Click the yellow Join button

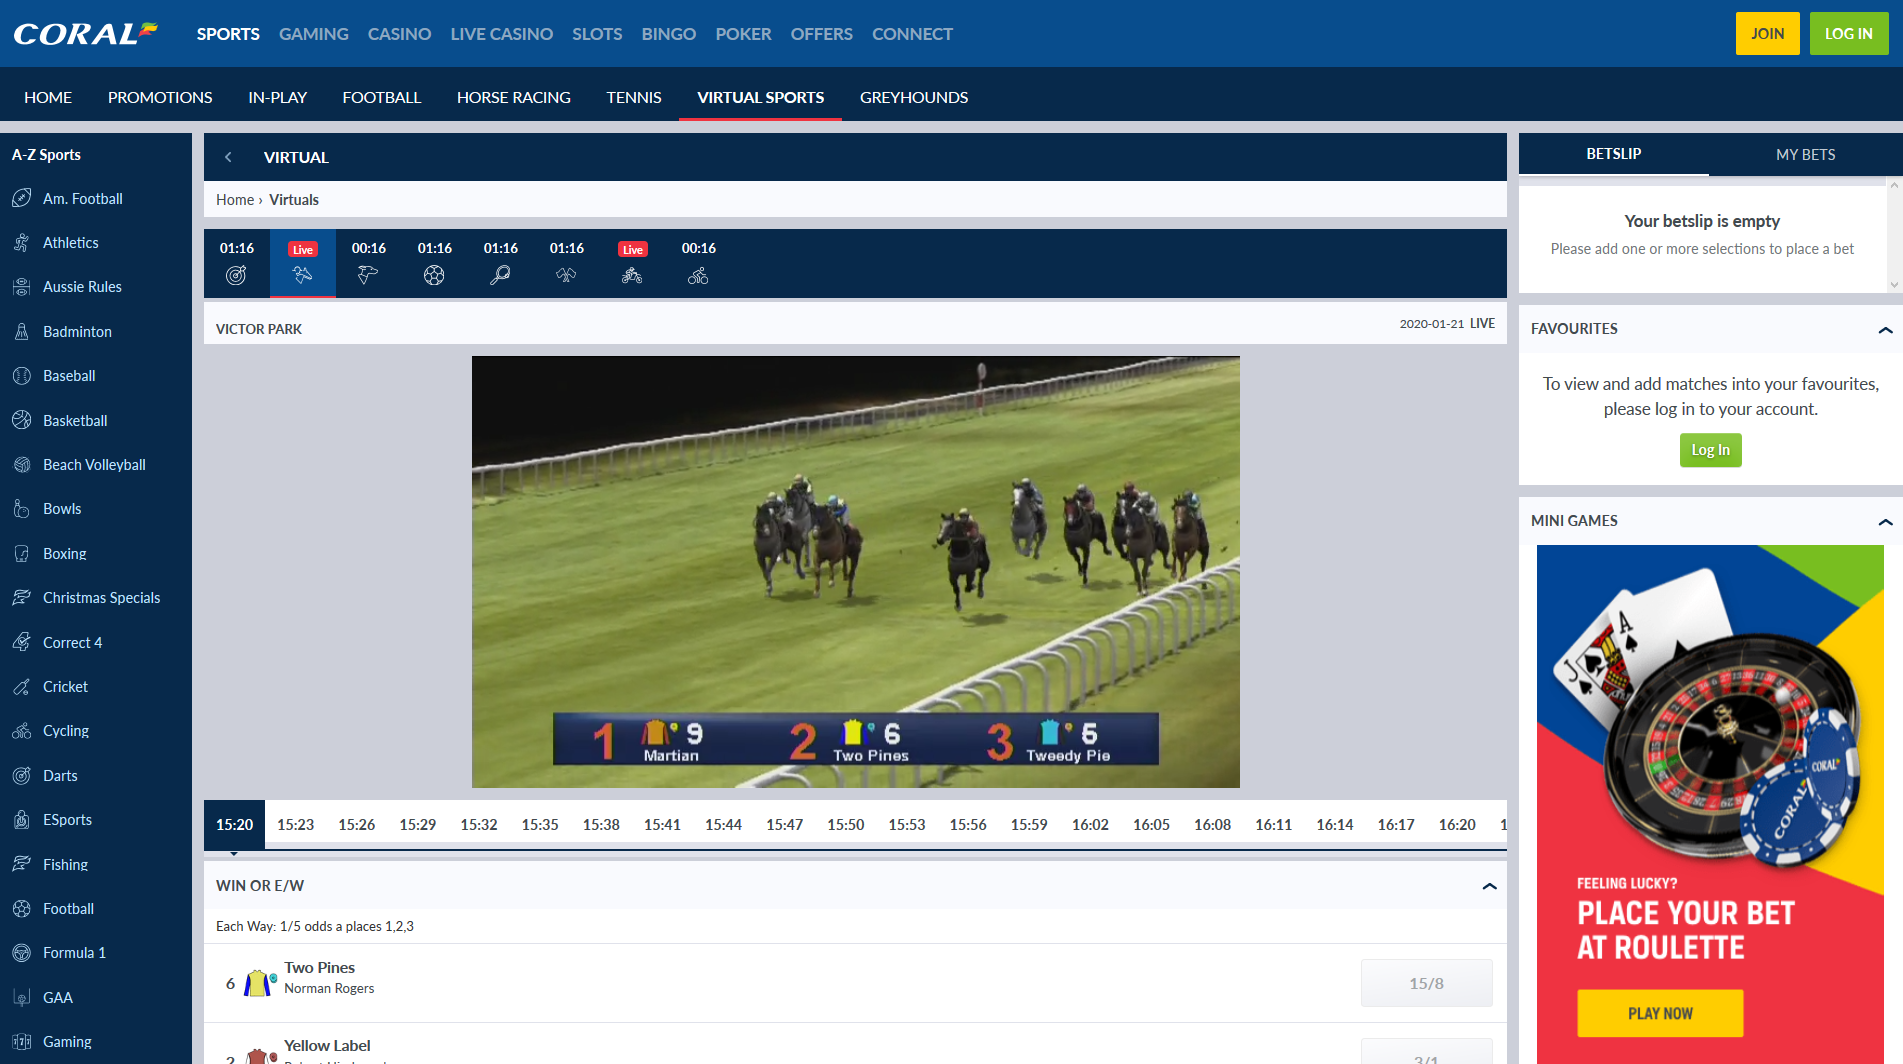[x=1767, y=34]
